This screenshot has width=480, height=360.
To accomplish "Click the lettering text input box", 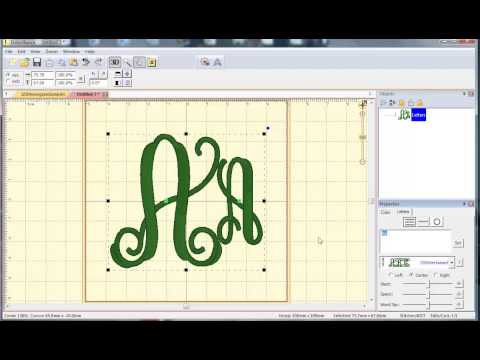I will pos(416,242).
